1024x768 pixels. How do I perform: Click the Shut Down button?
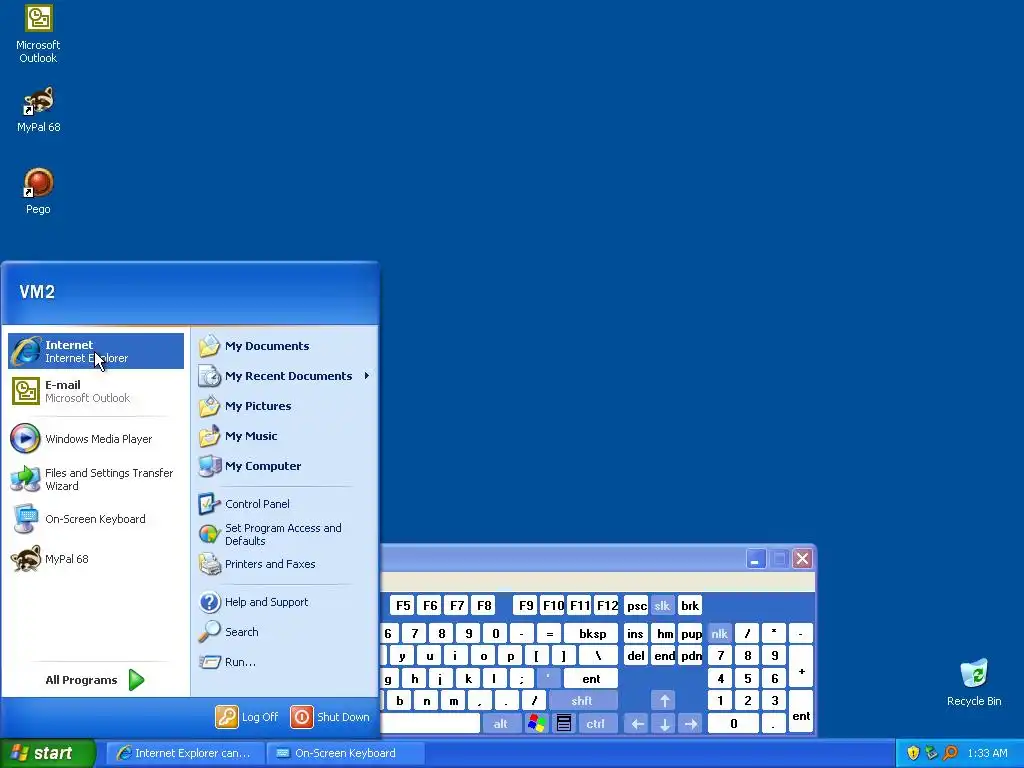[x=330, y=717]
